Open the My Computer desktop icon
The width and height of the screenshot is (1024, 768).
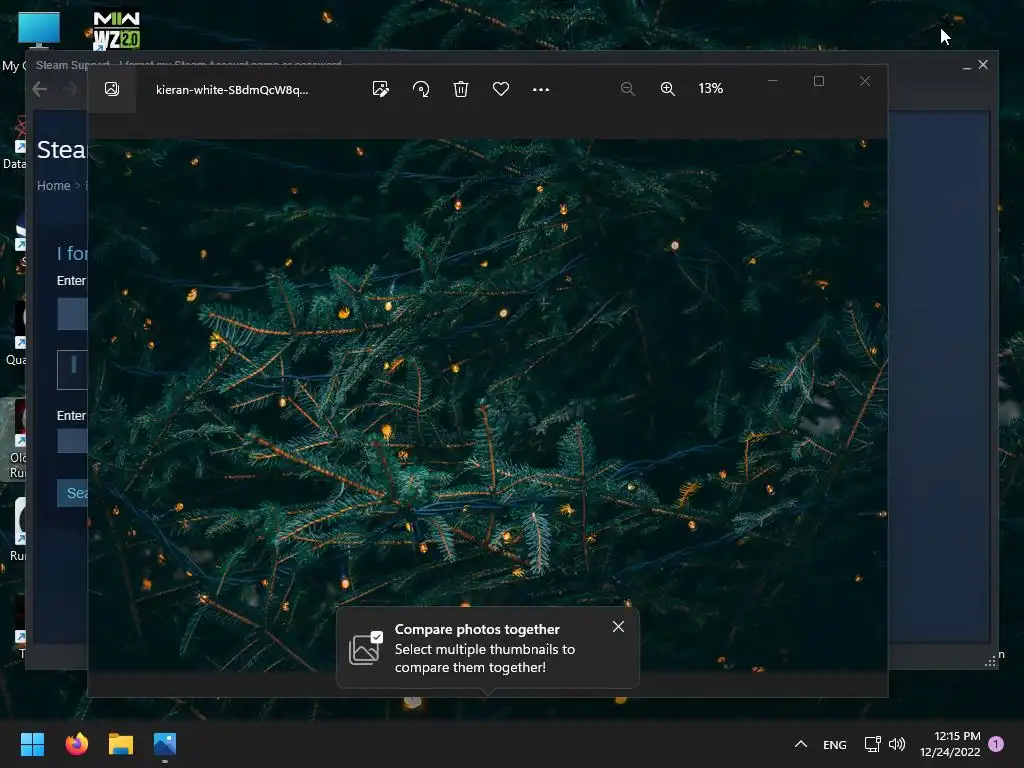[39, 30]
